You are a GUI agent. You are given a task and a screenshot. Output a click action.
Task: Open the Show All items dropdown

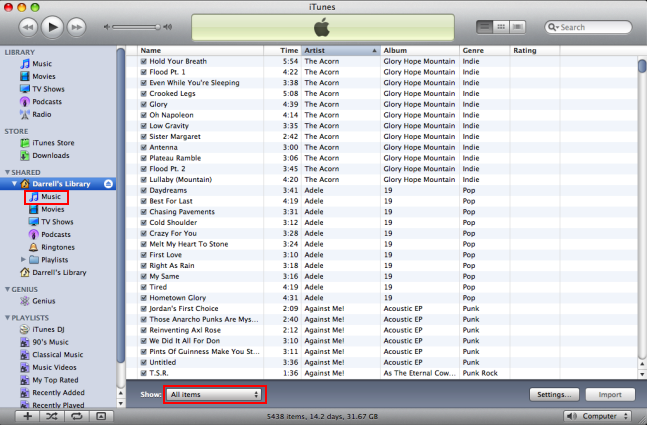[214, 394]
